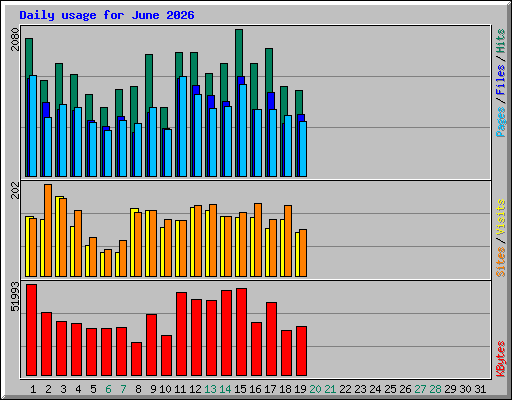Select day 3 label on the x-axis
Viewport: 512px width, 400px height.
tap(63, 389)
